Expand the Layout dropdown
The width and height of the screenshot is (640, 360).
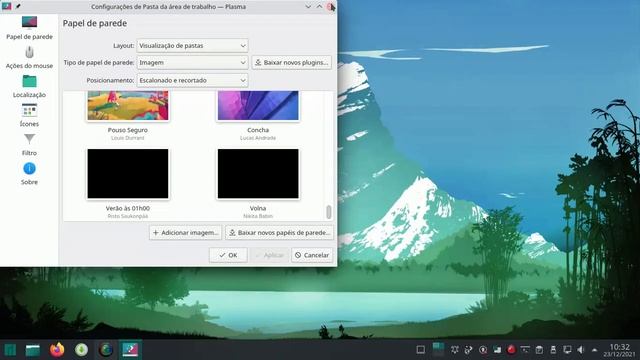pyautogui.click(x=192, y=46)
